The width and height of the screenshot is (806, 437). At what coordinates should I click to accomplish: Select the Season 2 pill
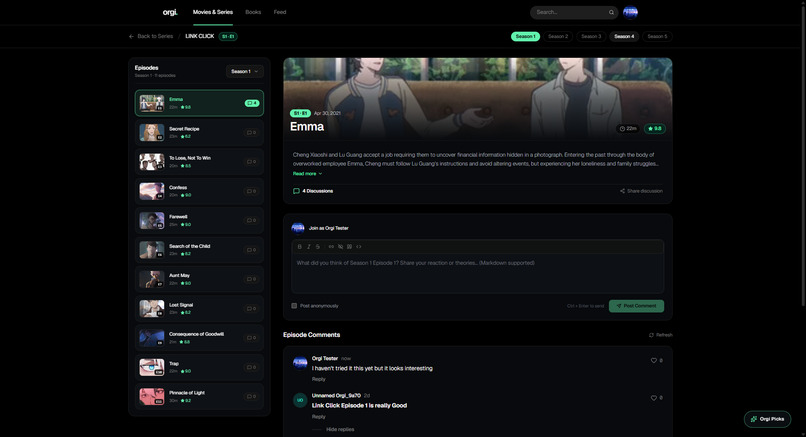click(558, 37)
